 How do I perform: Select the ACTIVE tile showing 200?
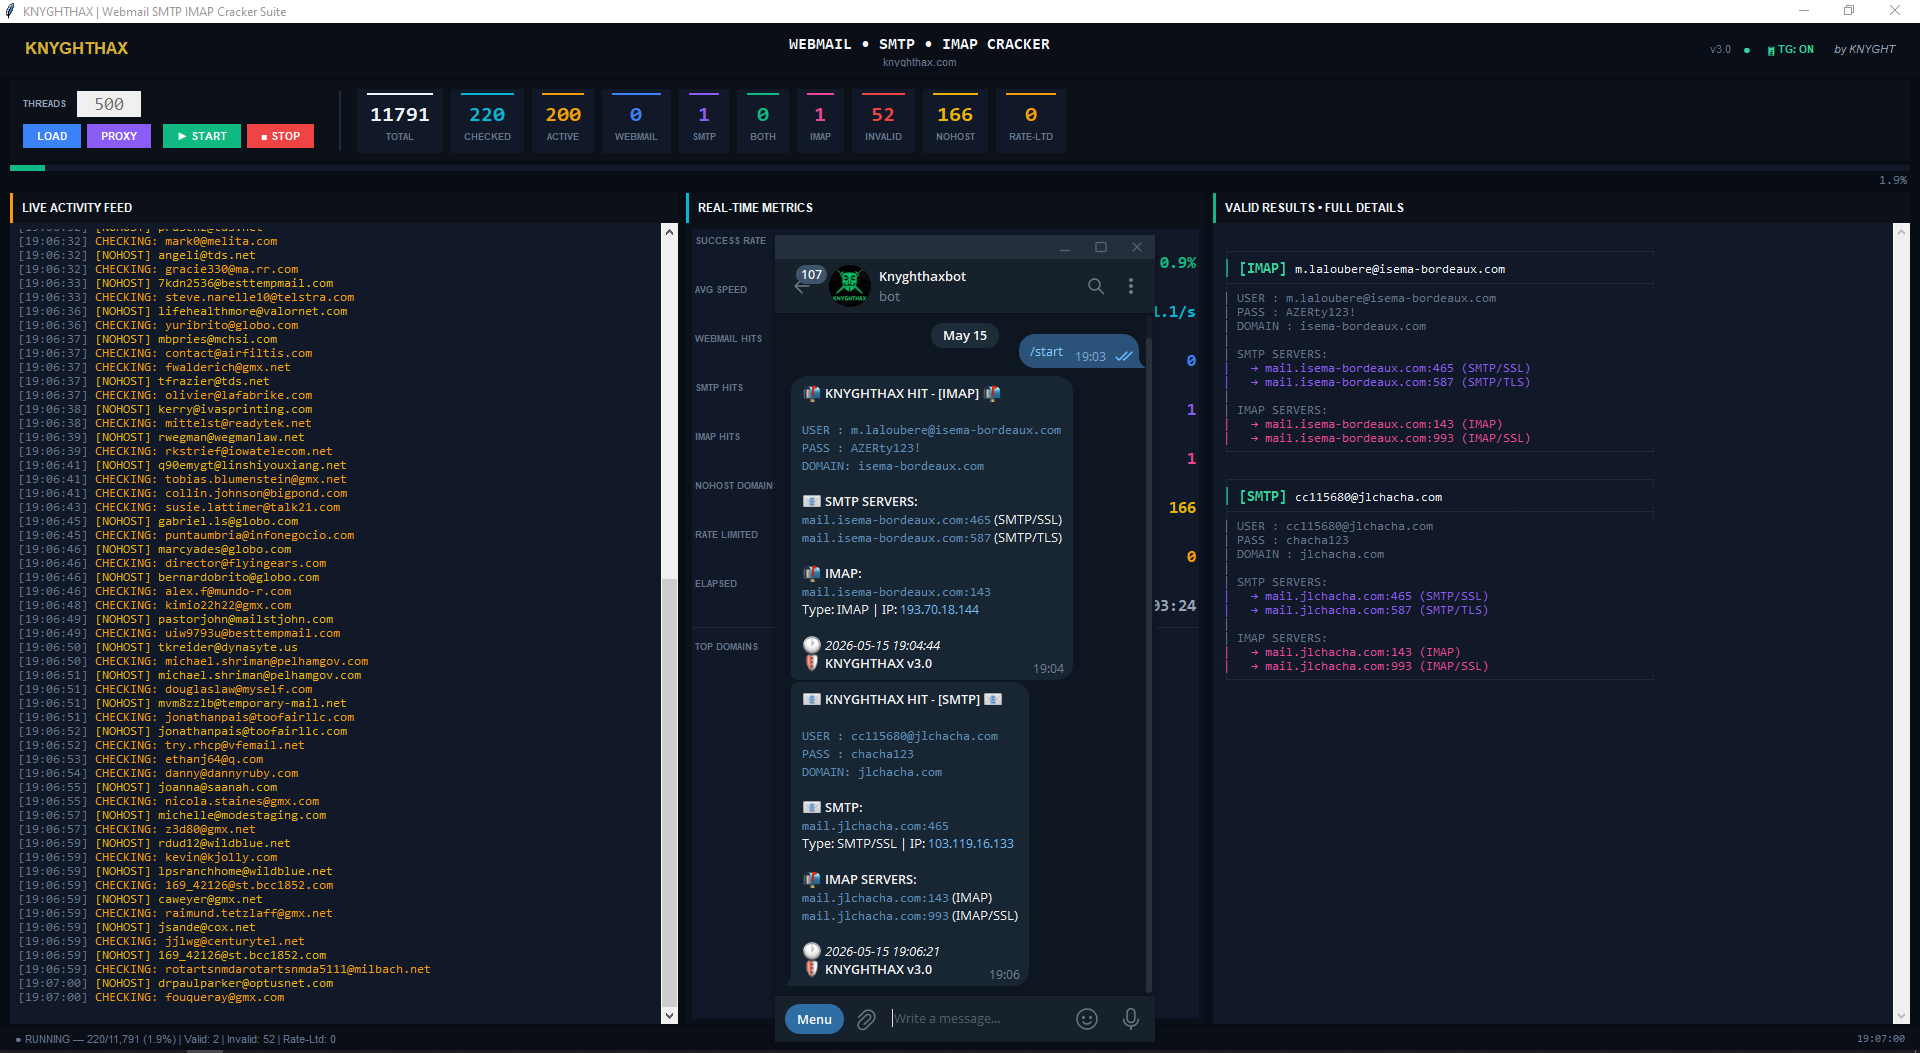[563, 122]
